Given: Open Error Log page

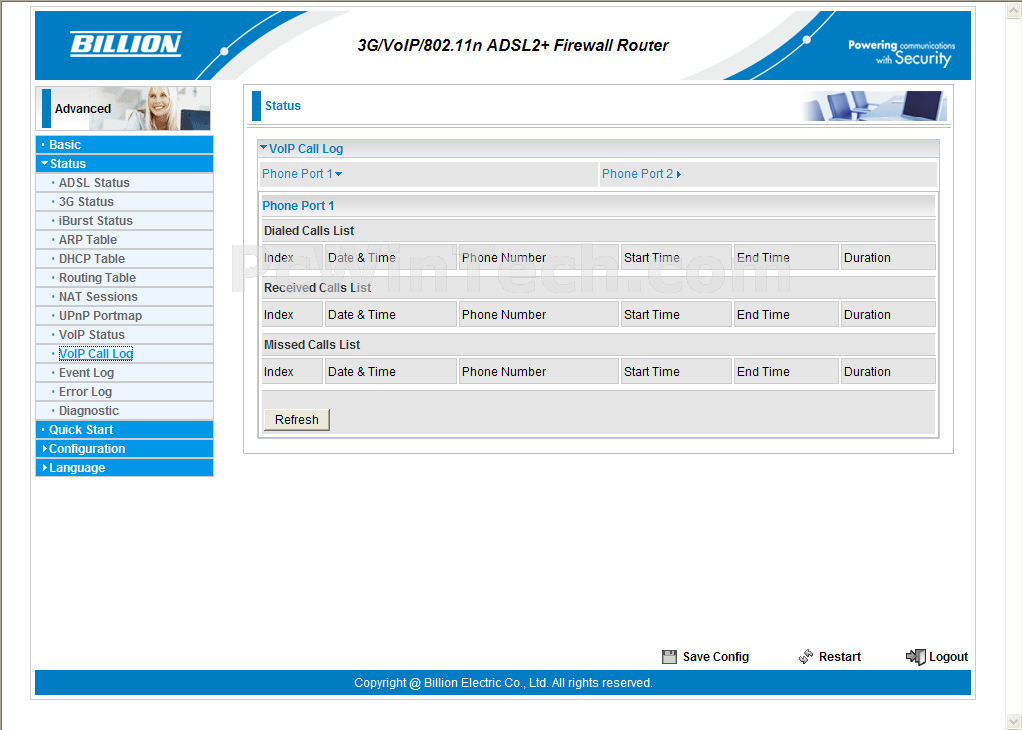Looking at the screenshot, I should click(x=85, y=391).
